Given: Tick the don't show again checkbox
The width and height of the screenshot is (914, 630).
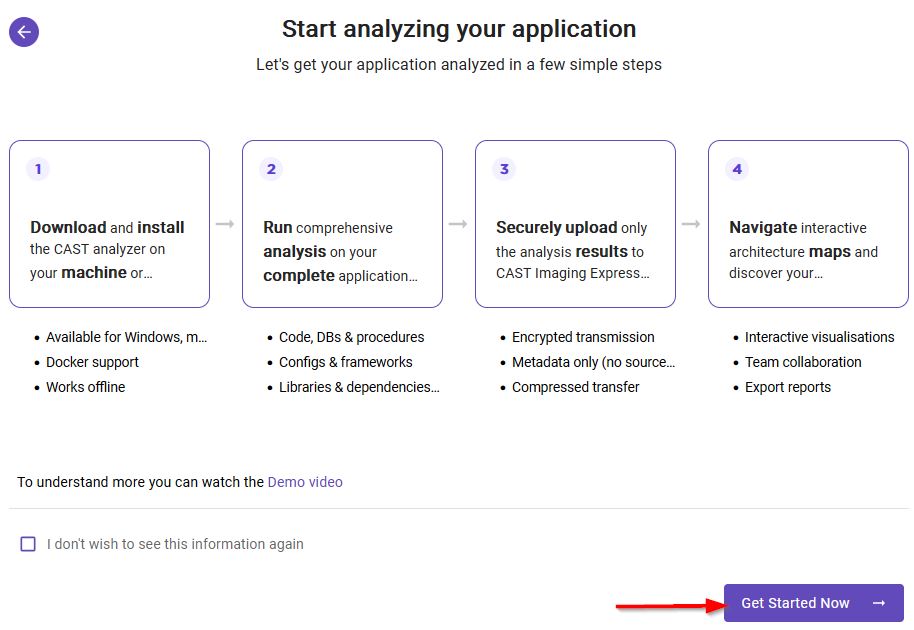Looking at the screenshot, I should click(x=28, y=544).
